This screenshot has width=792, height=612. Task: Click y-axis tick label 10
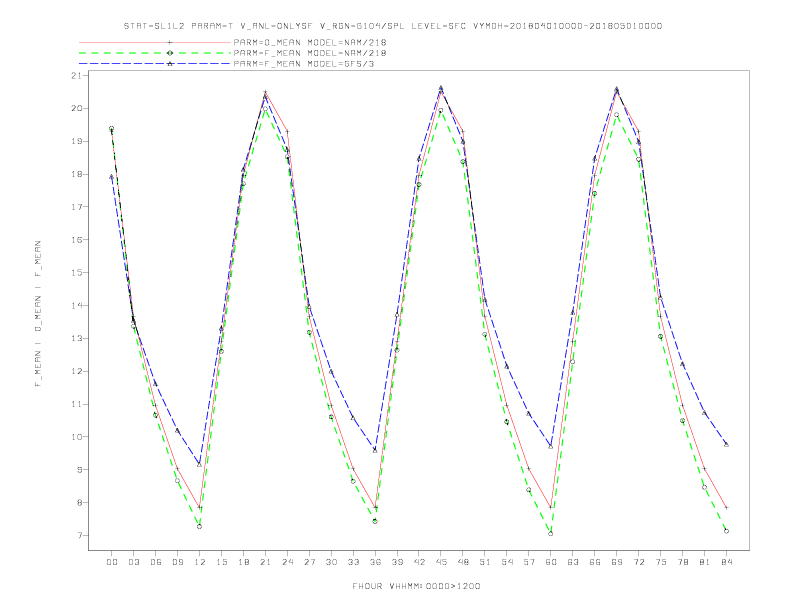pyautogui.click(x=77, y=437)
